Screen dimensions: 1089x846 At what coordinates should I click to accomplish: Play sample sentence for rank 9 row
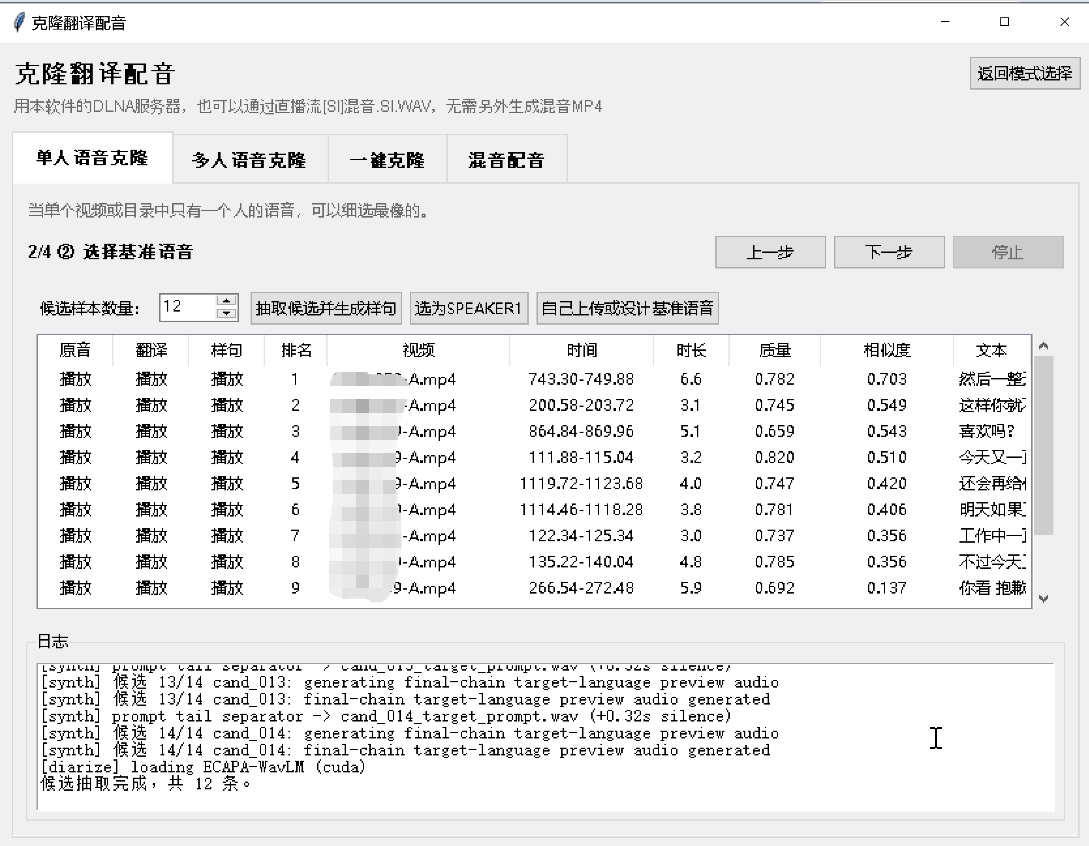(x=226, y=588)
